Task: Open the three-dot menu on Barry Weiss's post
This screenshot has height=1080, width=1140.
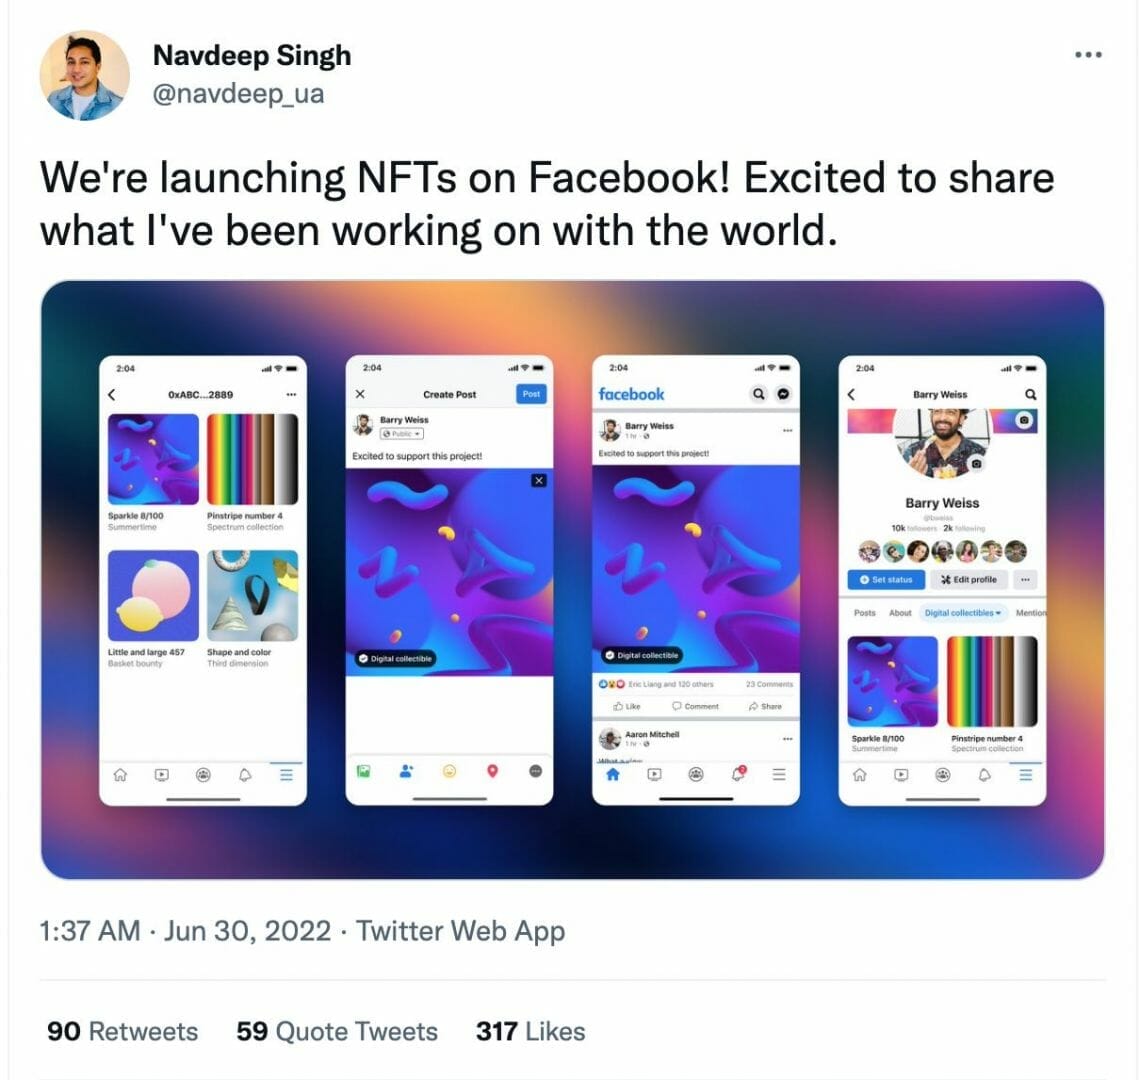Action: point(788,430)
